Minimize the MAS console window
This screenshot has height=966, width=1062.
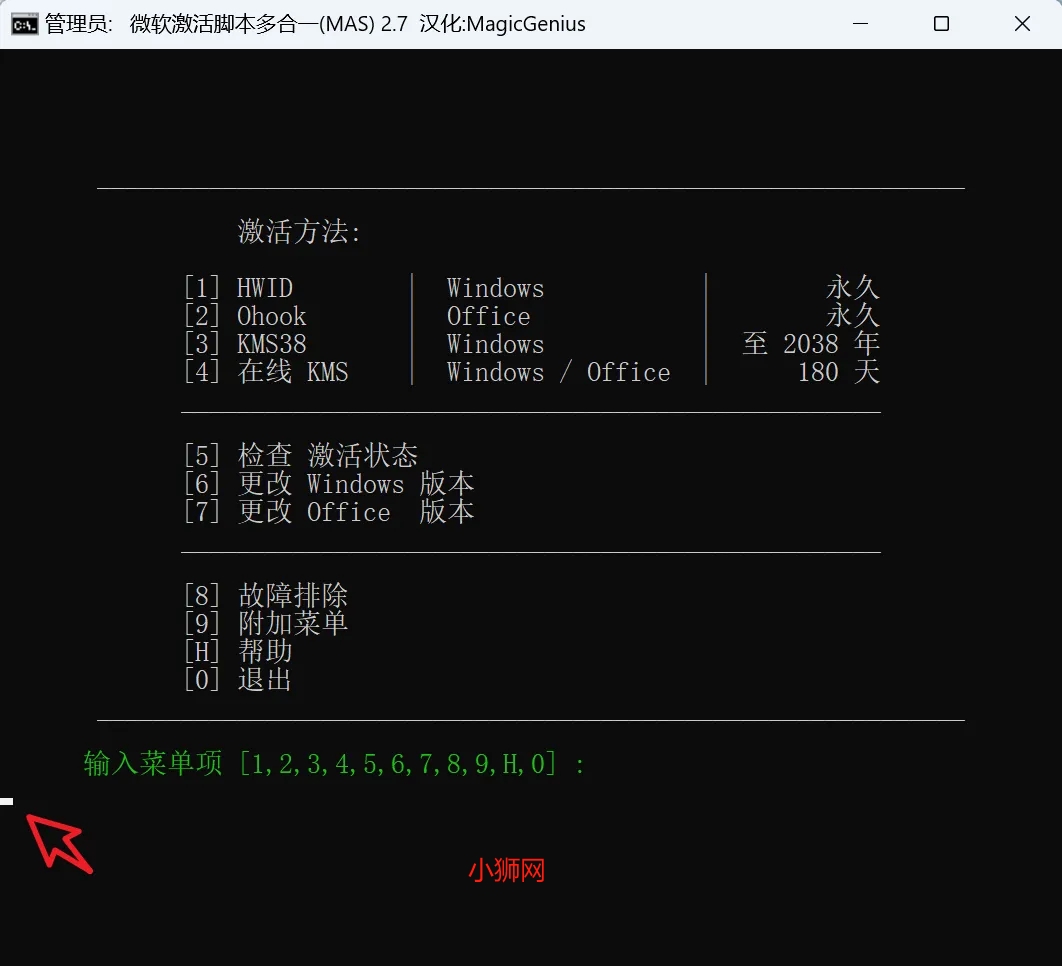click(860, 24)
